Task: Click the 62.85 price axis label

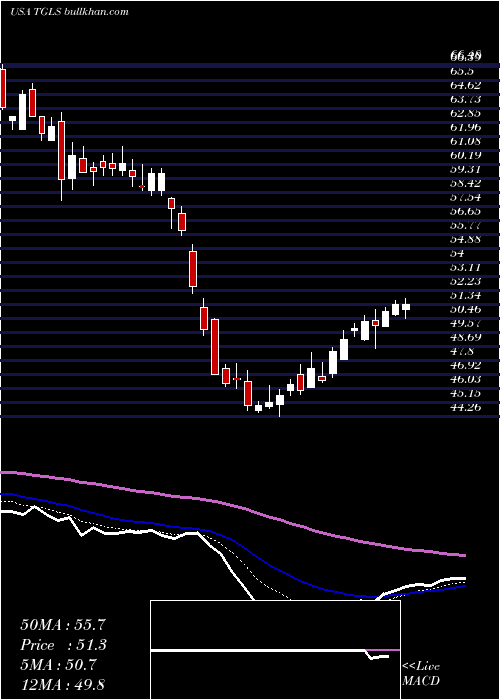Action: click(466, 113)
